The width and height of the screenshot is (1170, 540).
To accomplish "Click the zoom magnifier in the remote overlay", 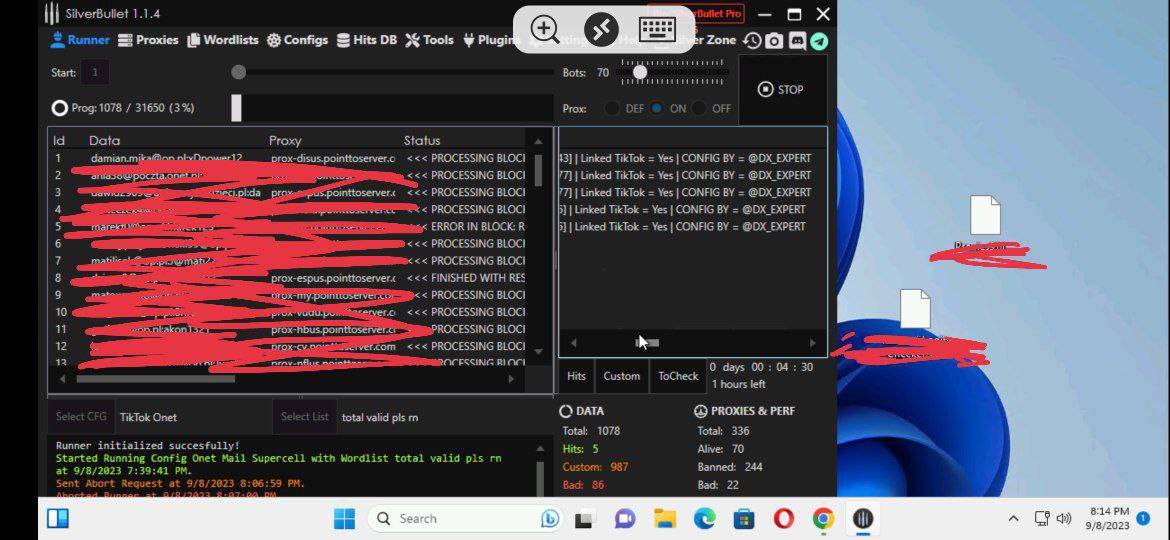I will click(x=545, y=29).
